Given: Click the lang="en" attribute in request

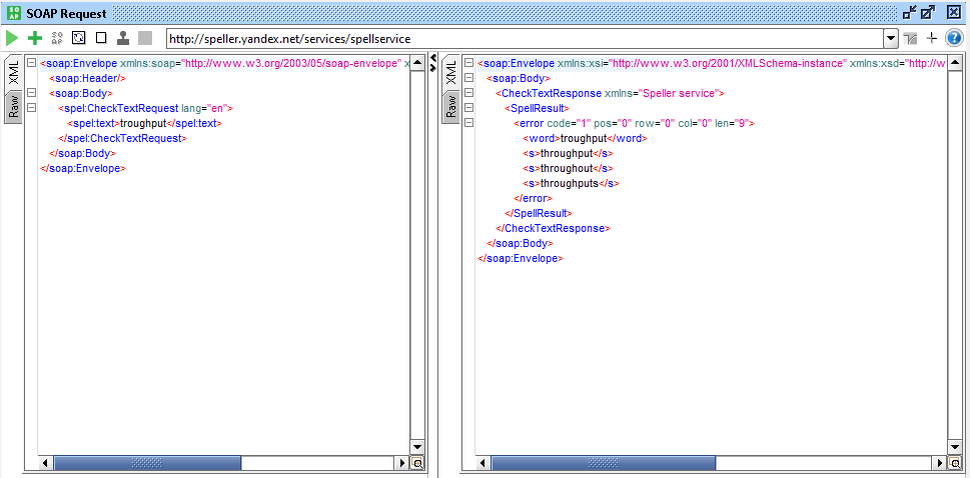Looking at the screenshot, I should pyautogui.click(x=207, y=108).
